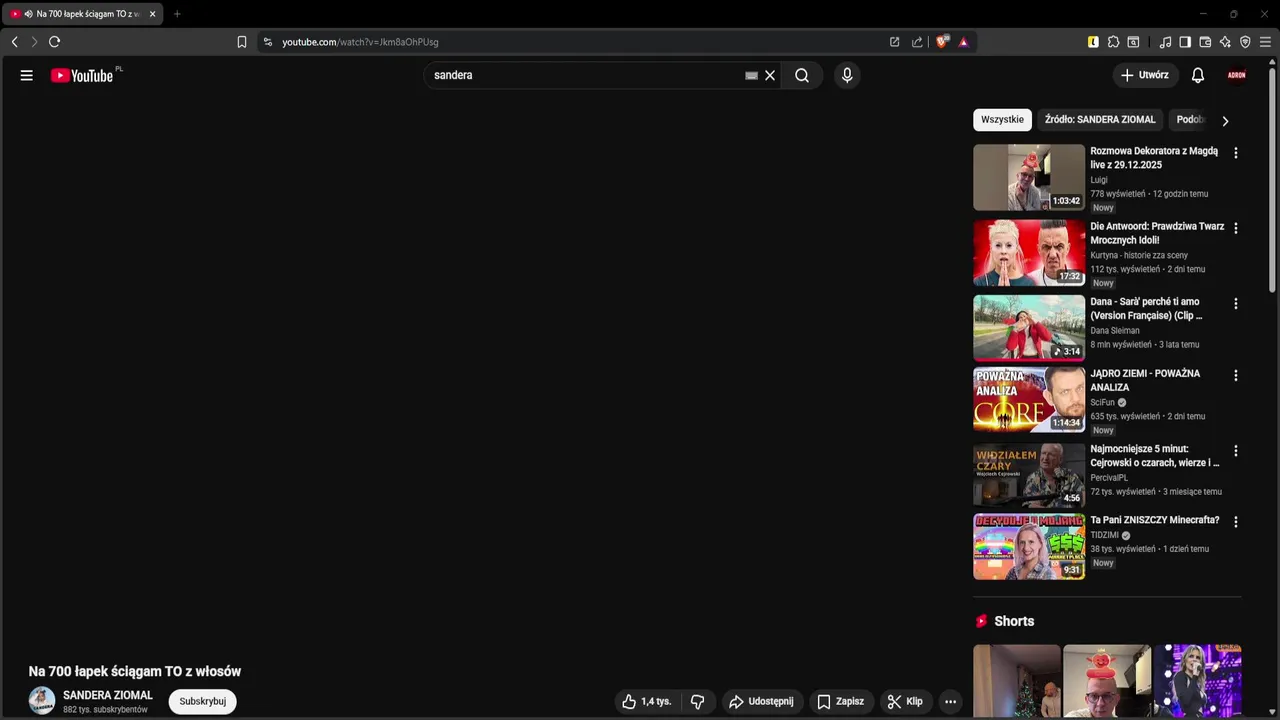Open more actions (three dots) under the video
The width and height of the screenshot is (1280, 720).
951,701
